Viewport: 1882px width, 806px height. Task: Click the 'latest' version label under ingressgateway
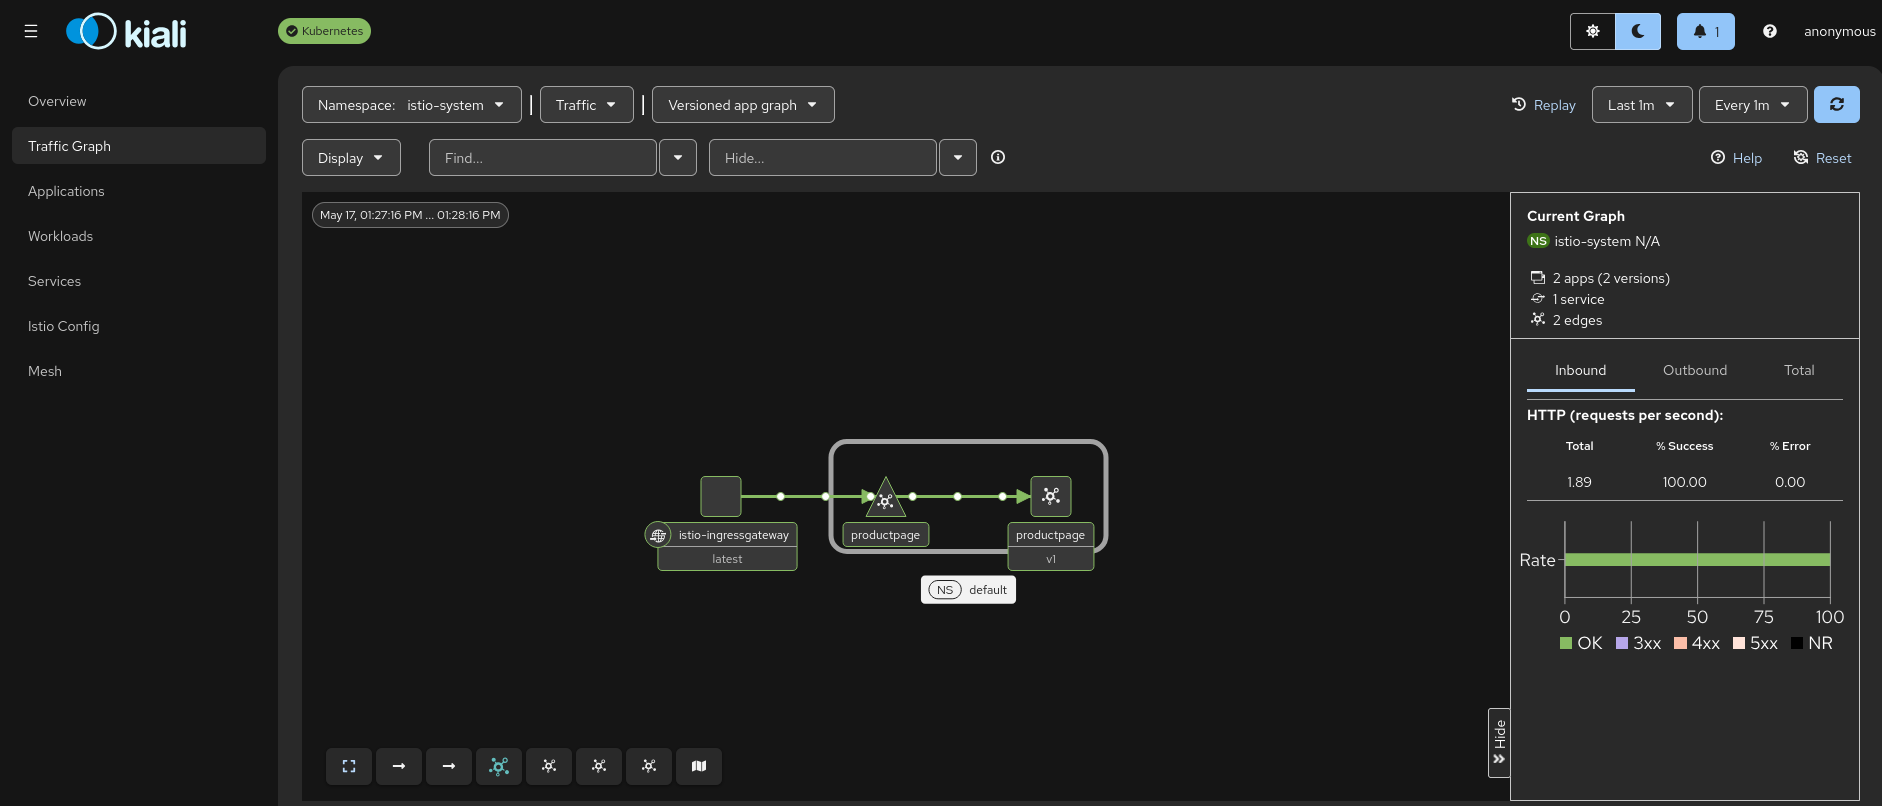727,559
